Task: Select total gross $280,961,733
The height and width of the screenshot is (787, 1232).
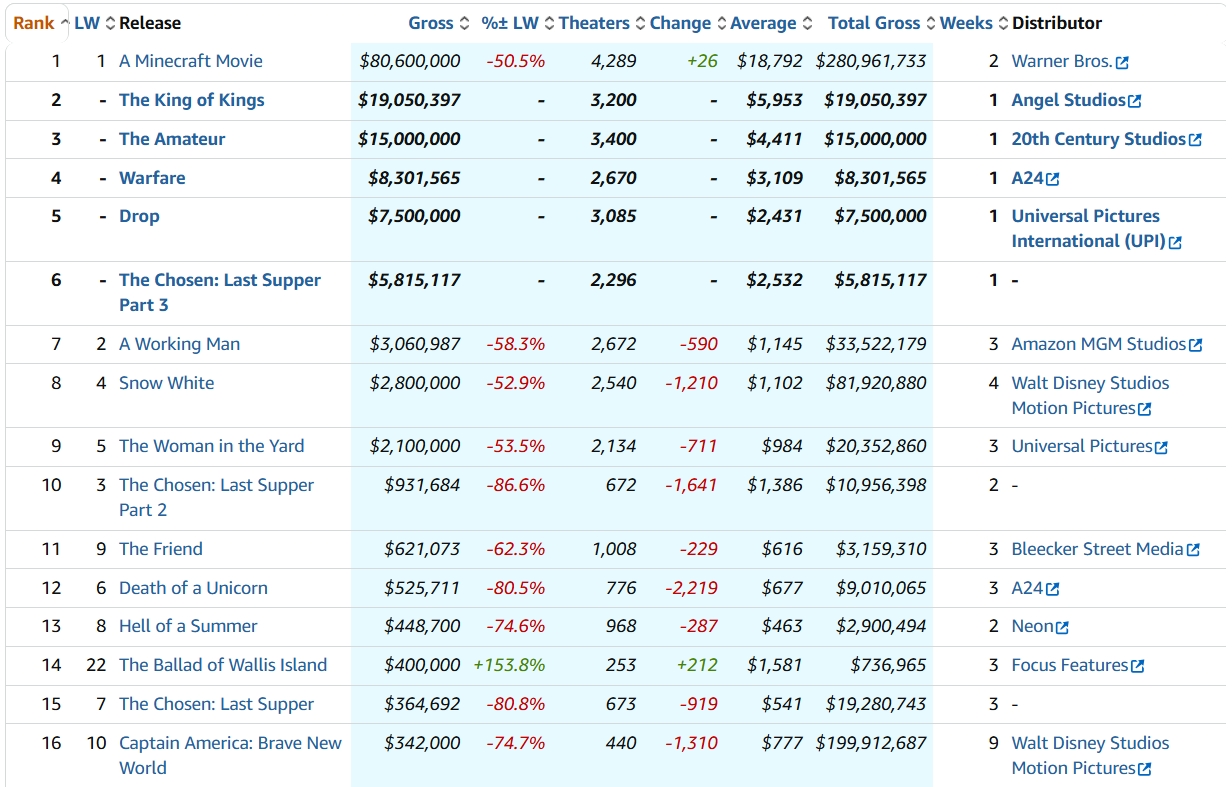Action: click(x=871, y=61)
